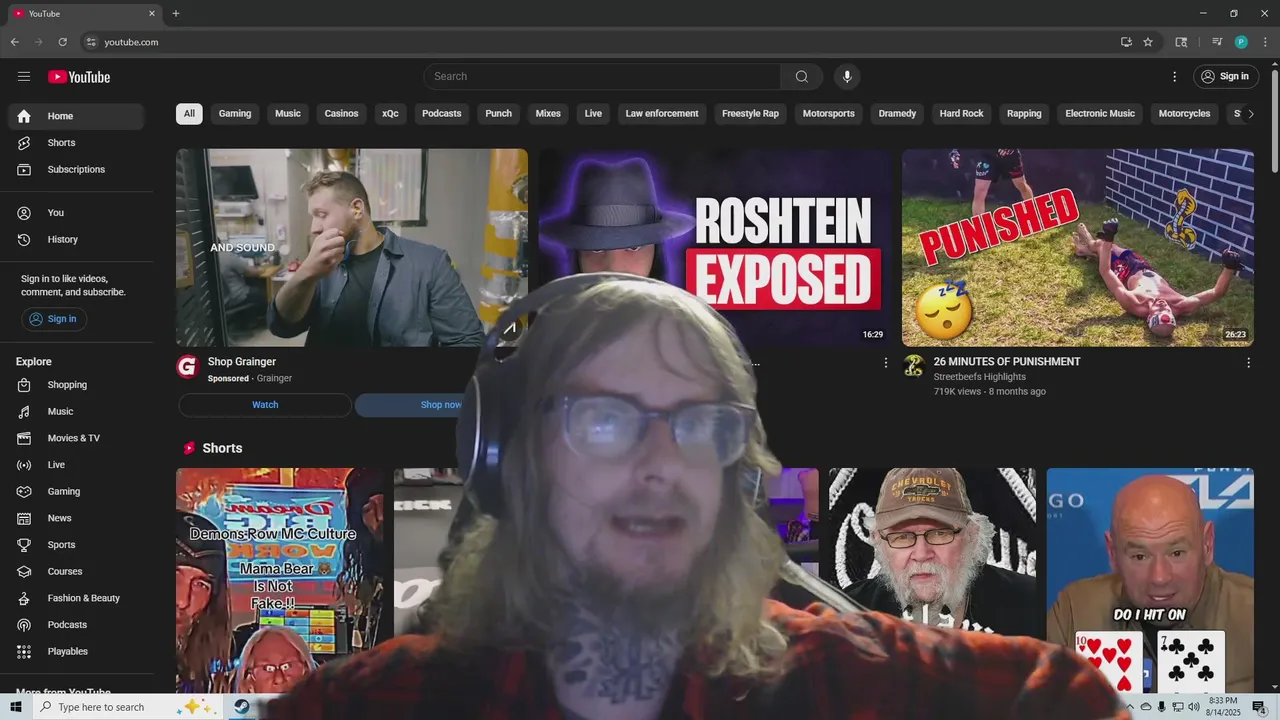Click the YouTube logo
This screenshot has width=1280, height=720.
click(79, 77)
